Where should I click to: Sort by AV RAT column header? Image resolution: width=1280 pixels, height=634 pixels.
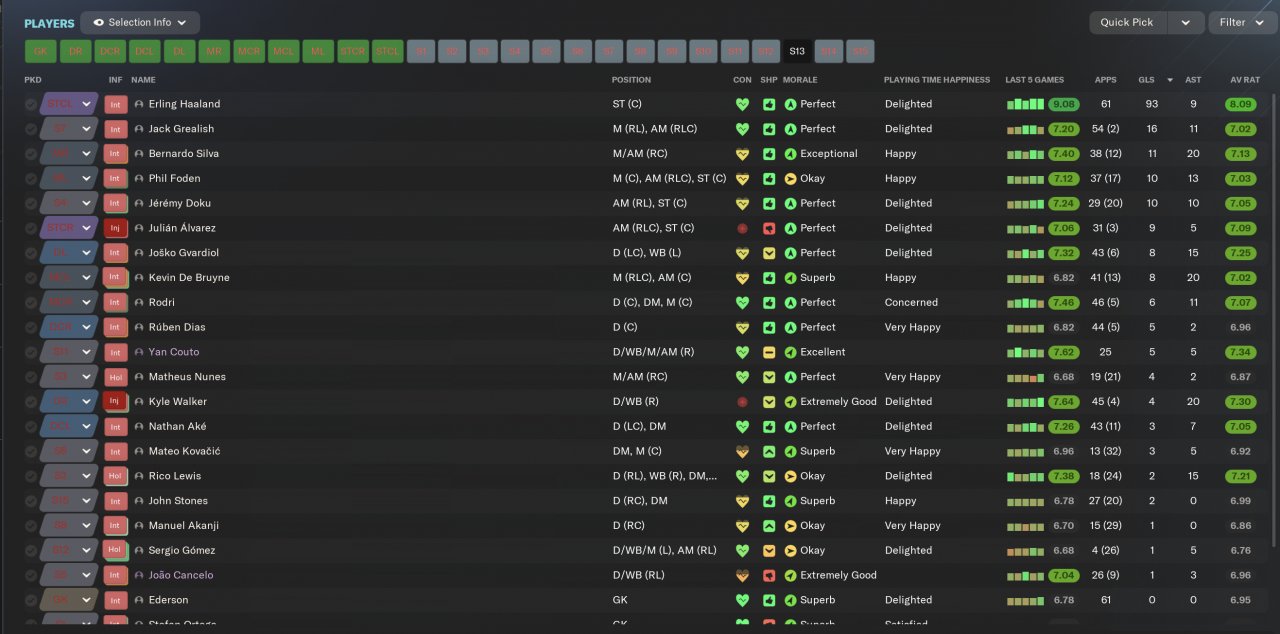(1244, 80)
